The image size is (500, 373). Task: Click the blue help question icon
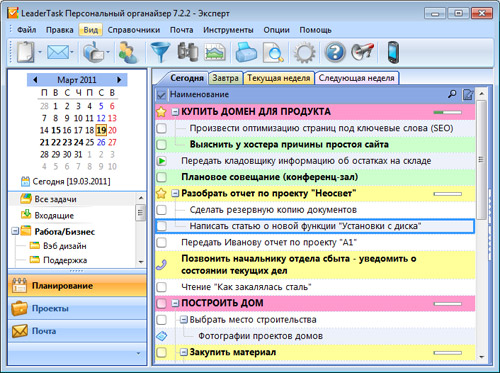(335, 52)
